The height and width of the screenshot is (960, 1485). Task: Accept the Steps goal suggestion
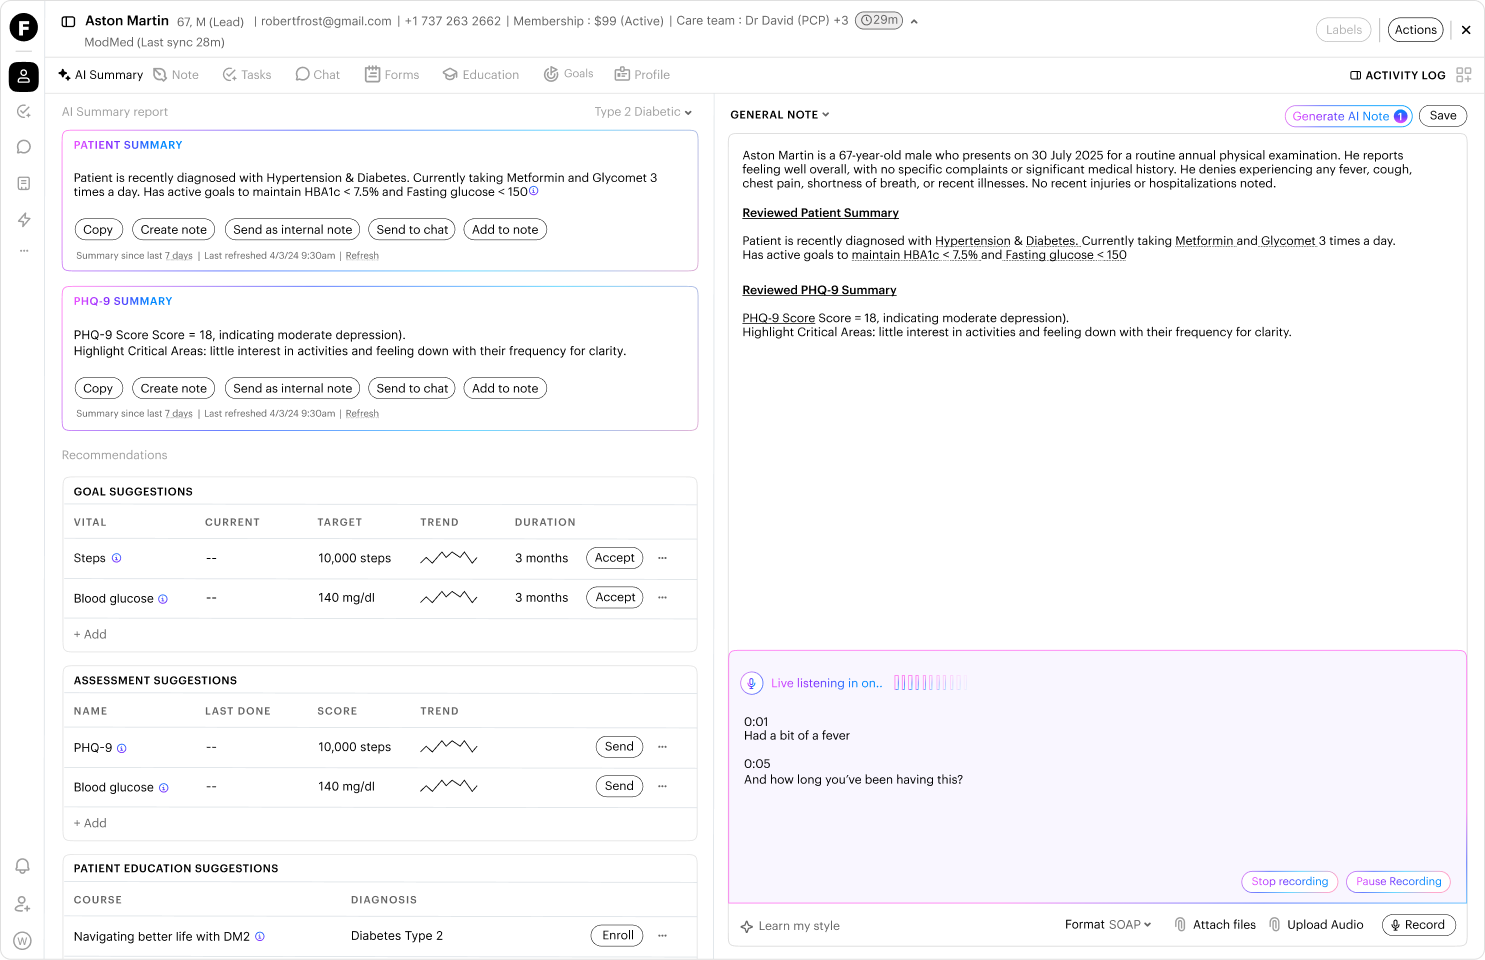click(614, 558)
